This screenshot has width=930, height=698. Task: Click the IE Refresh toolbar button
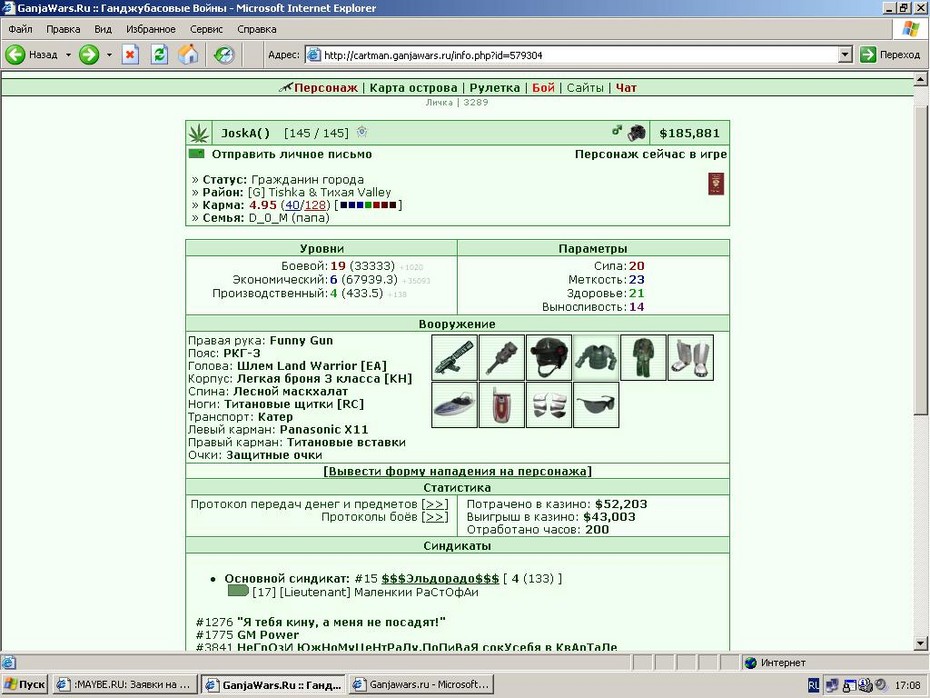coord(159,55)
